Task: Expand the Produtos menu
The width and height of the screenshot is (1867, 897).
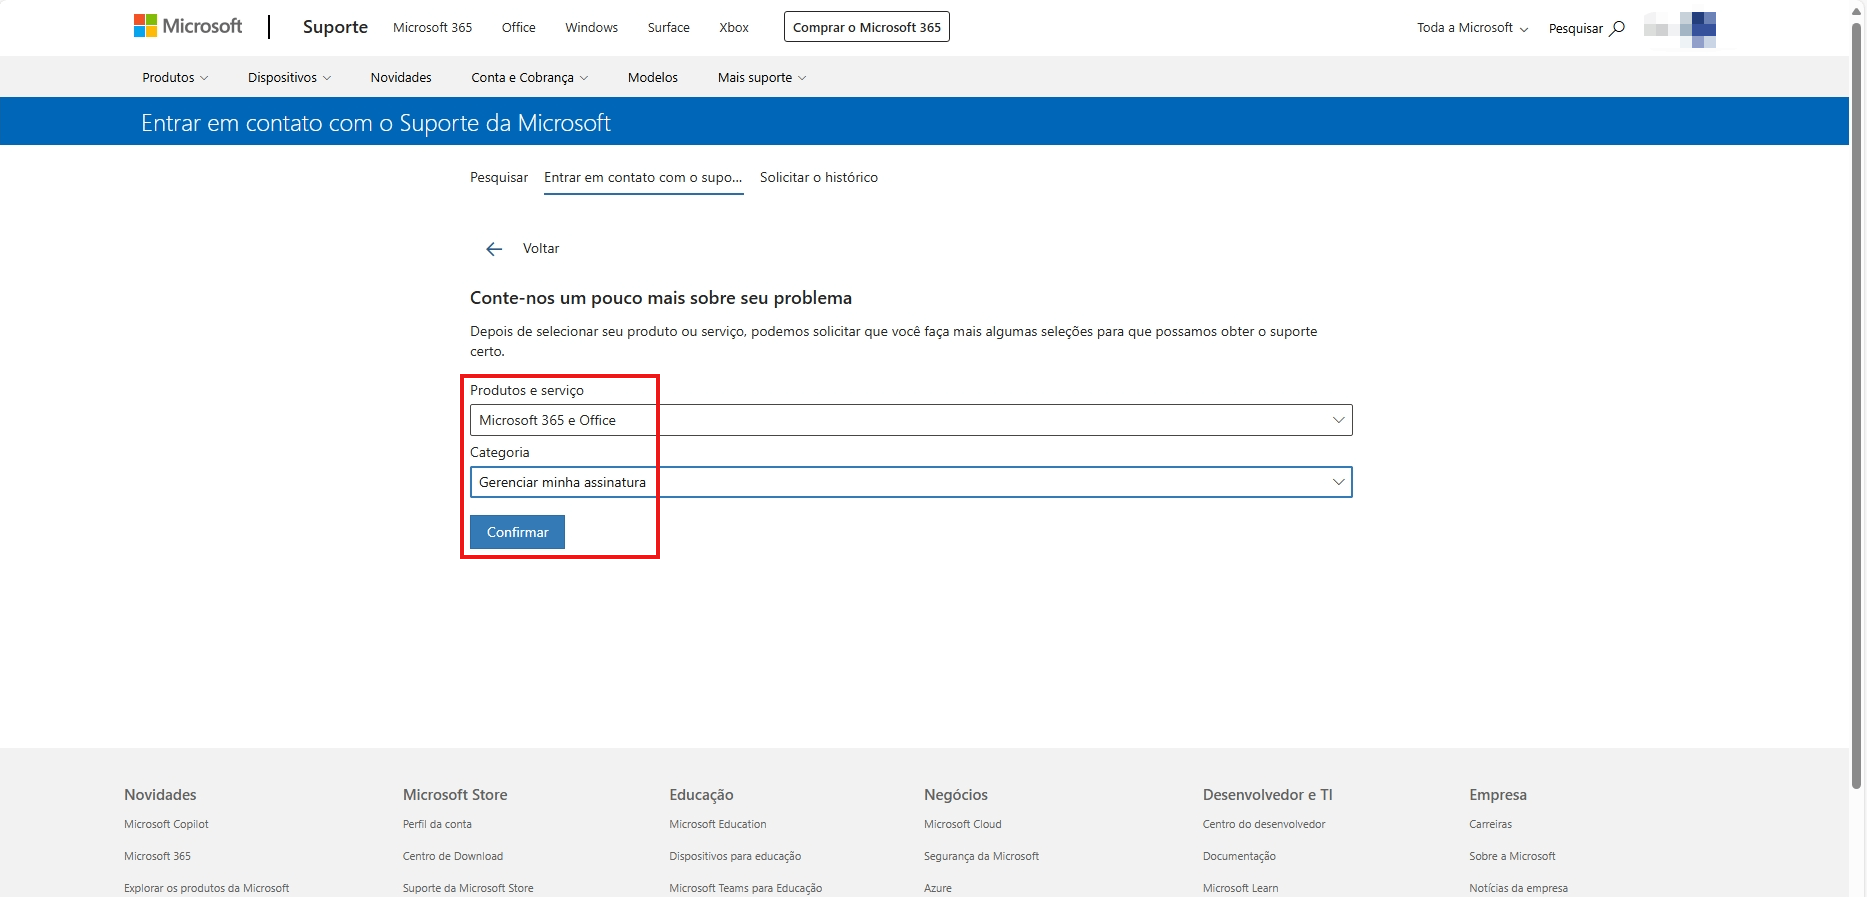Action: click(175, 77)
